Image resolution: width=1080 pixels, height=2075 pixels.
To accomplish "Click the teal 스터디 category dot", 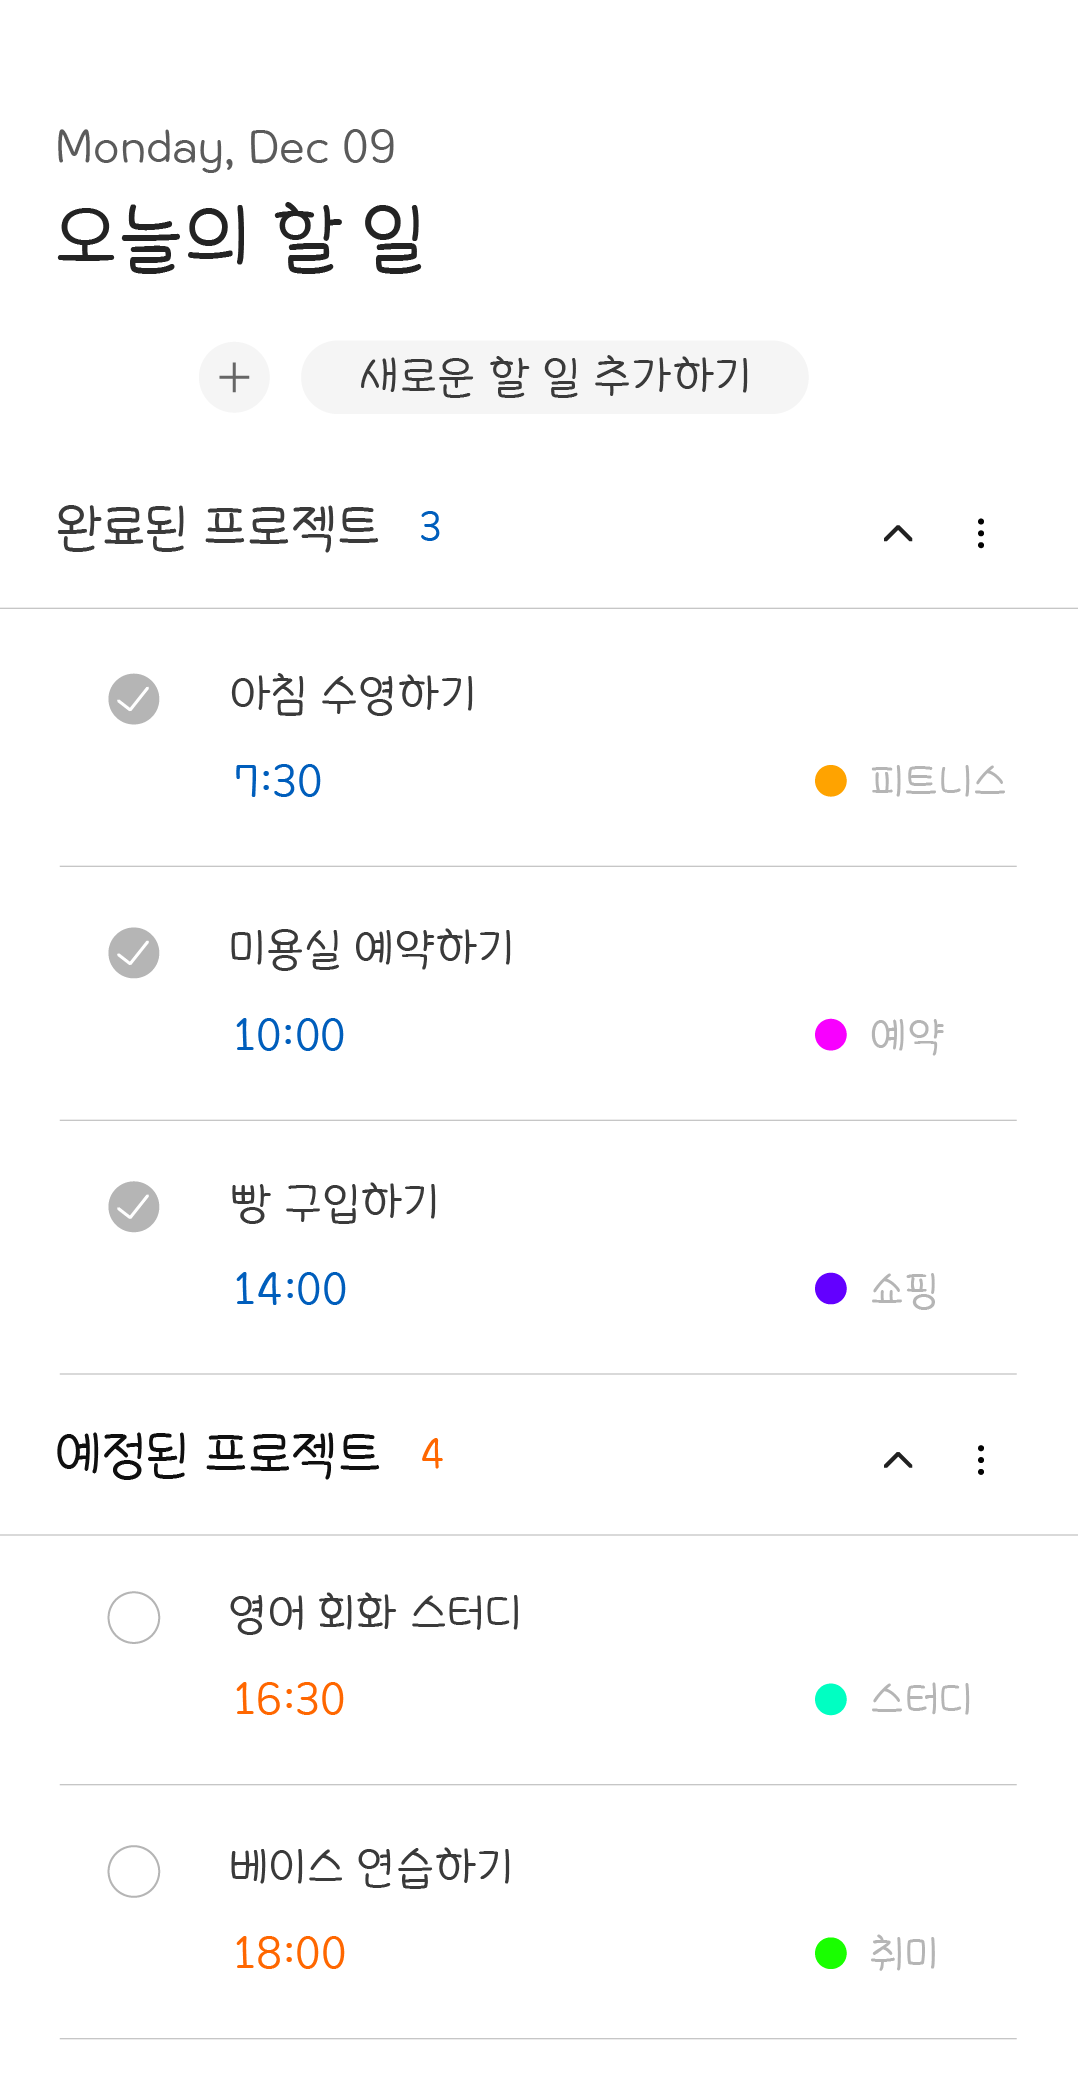I will tap(831, 1699).
